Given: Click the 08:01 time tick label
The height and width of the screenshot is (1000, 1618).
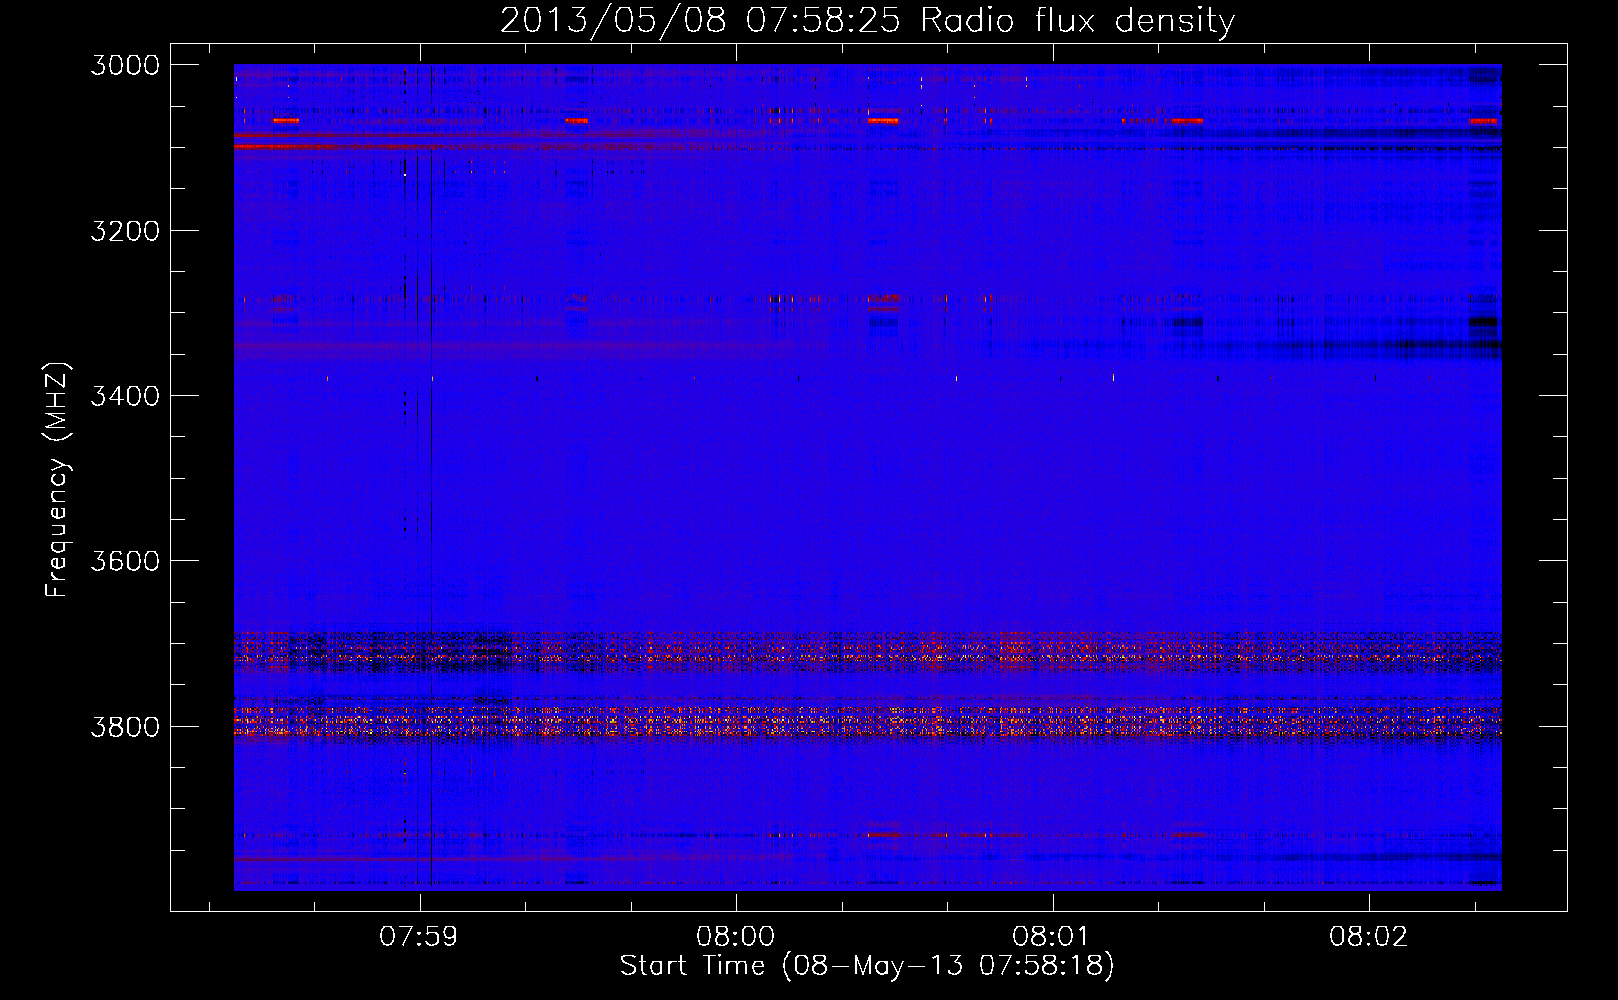Looking at the screenshot, I should pos(1051,937).
